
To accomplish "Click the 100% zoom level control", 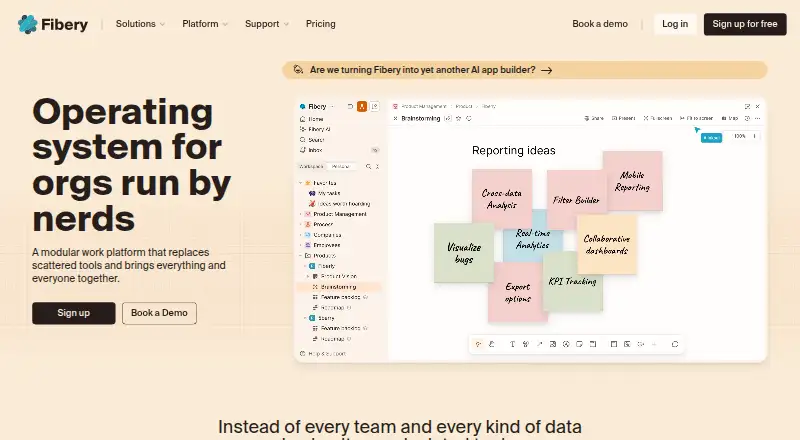I will click(x=740, y=136).
